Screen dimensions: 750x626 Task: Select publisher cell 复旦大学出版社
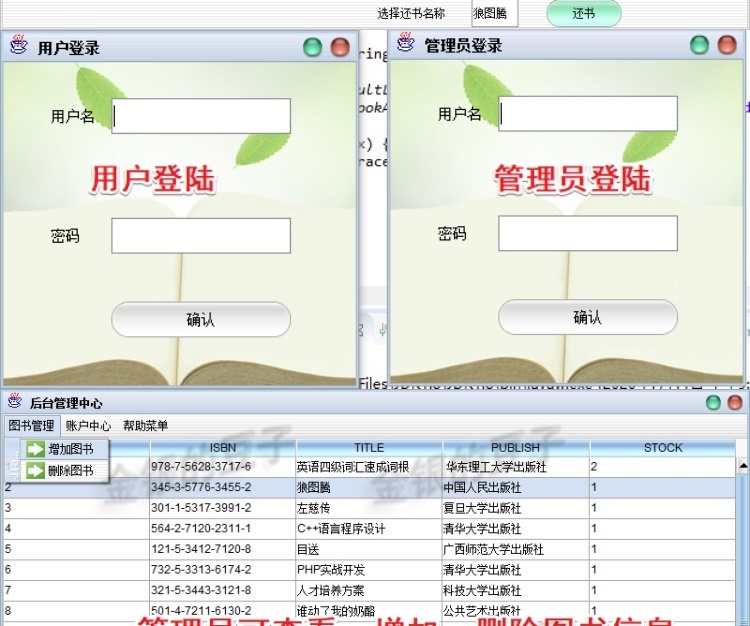(x=516, y=508)
